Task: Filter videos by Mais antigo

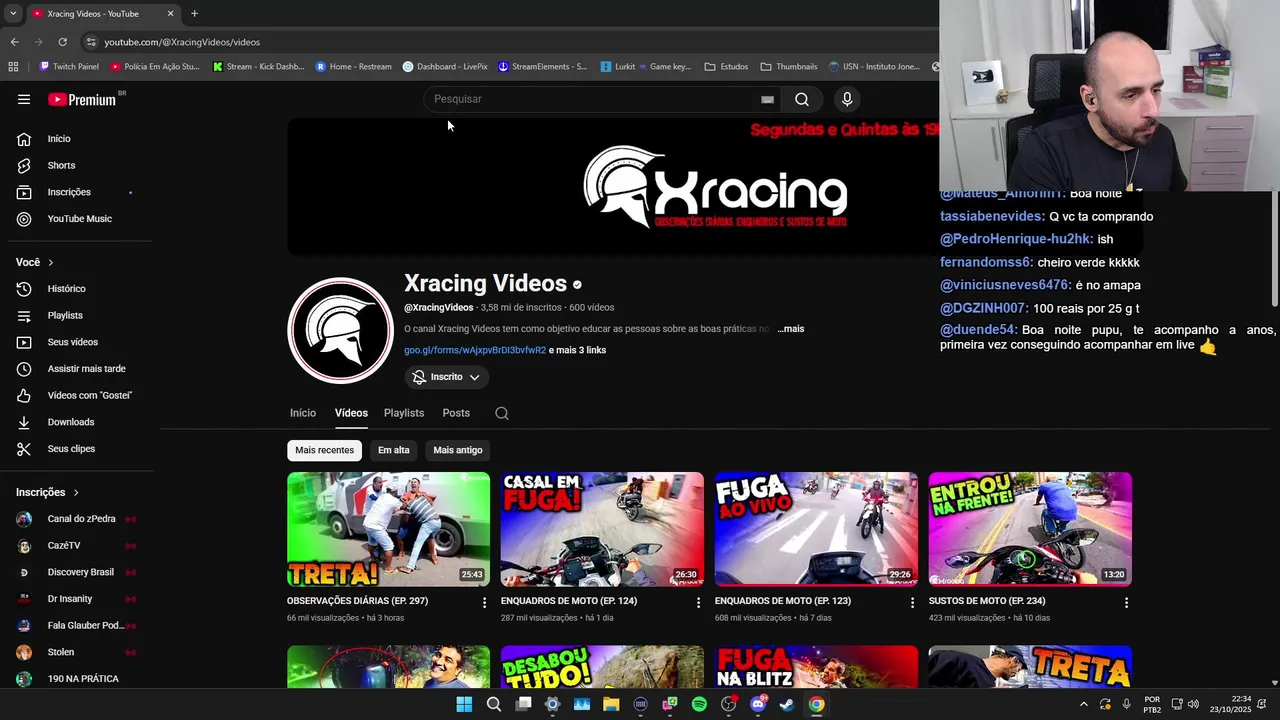Action: 458,450
